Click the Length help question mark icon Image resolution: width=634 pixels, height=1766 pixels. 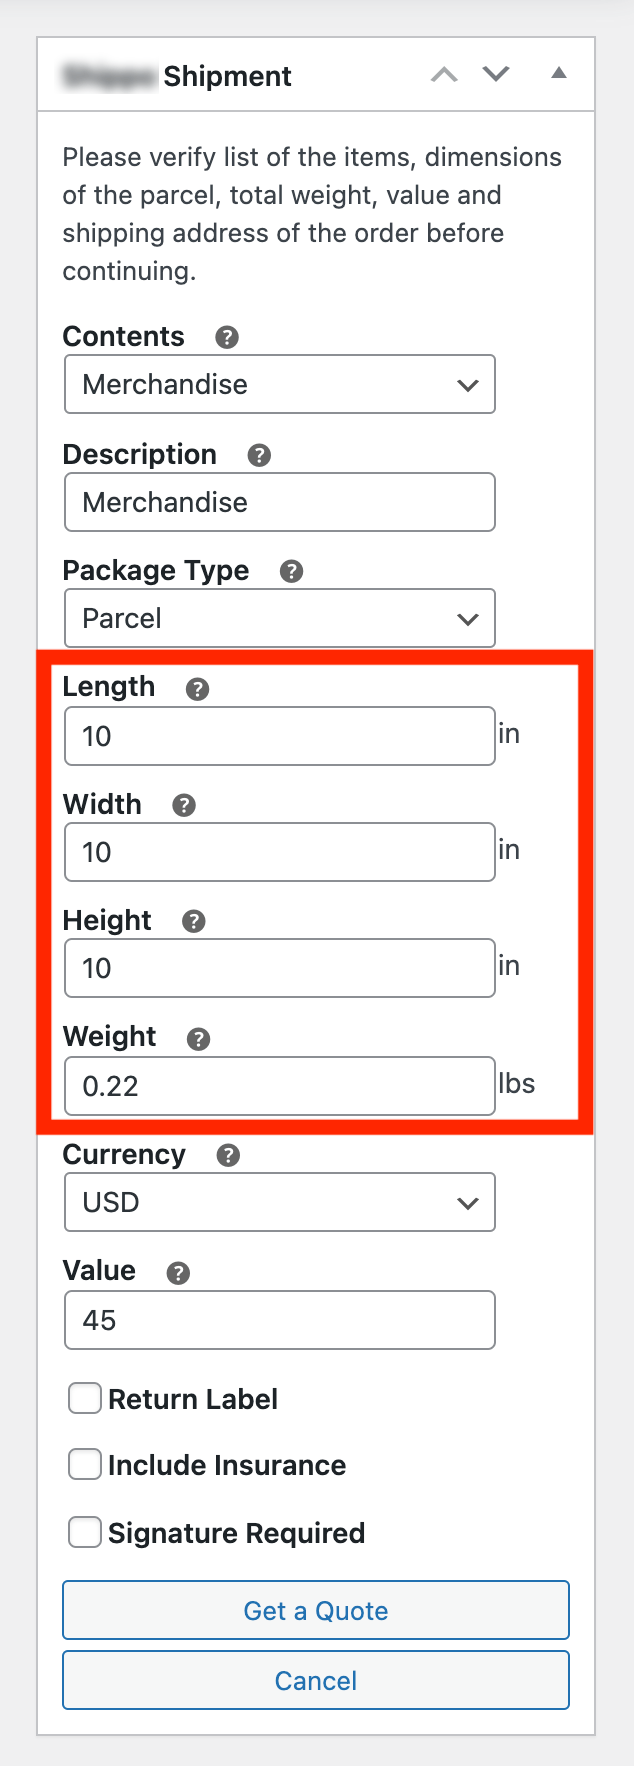pos(196,687)
